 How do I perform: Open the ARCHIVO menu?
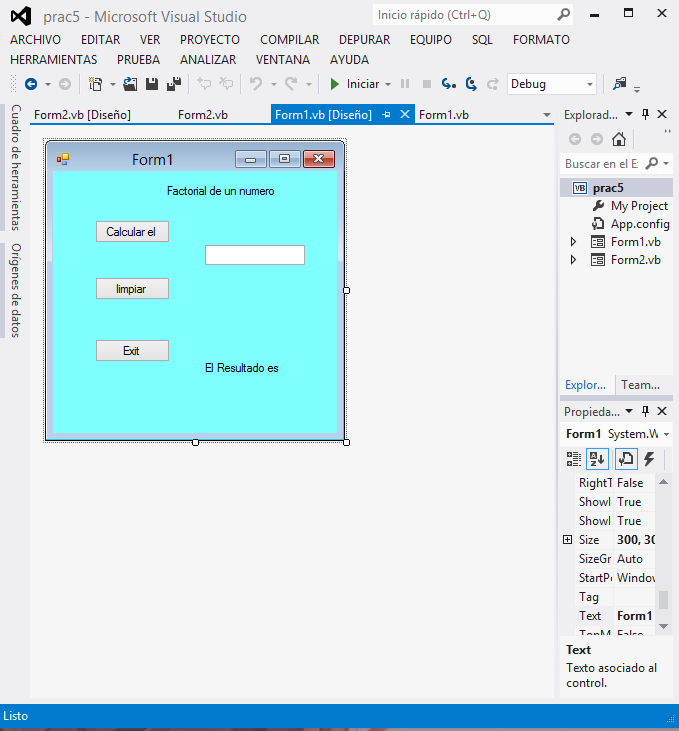click(x=35, y=40)
